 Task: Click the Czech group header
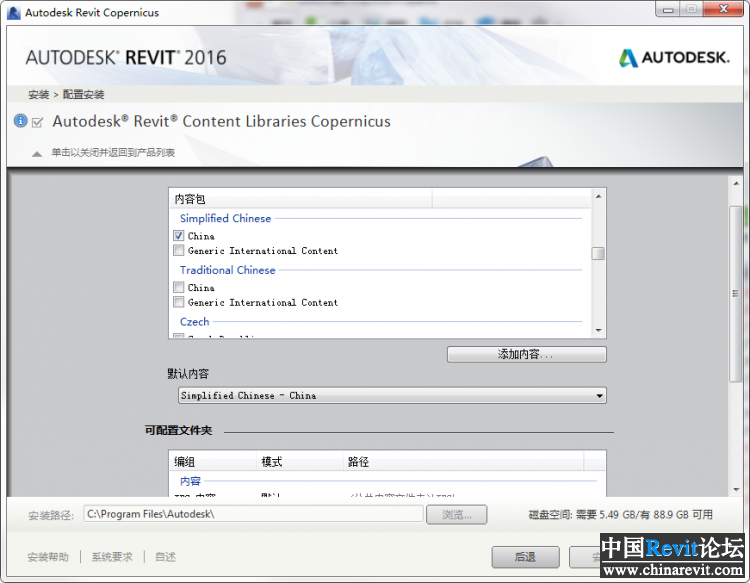click(194, 322)
